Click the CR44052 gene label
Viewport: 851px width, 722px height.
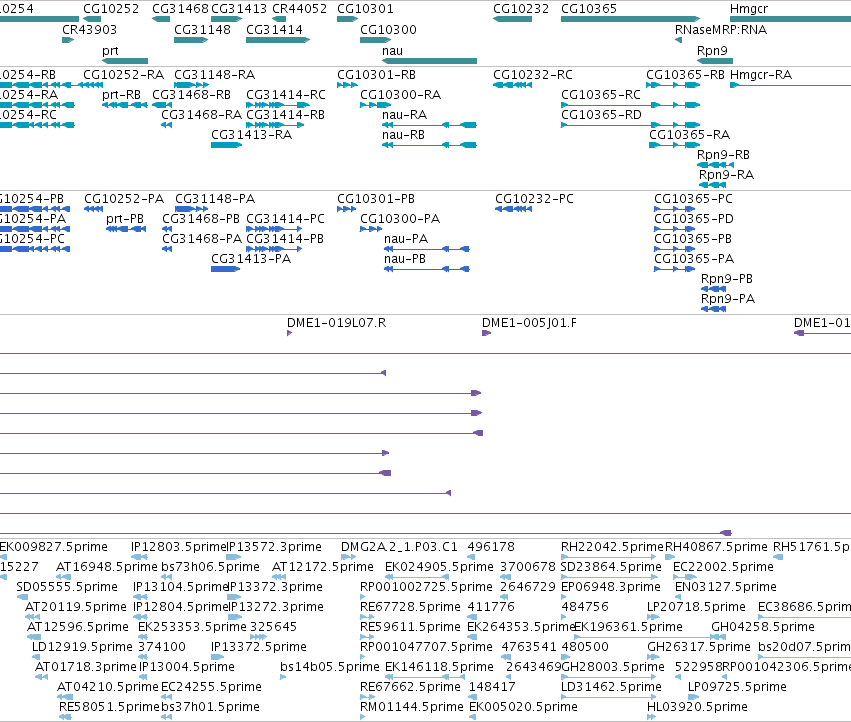300,9
